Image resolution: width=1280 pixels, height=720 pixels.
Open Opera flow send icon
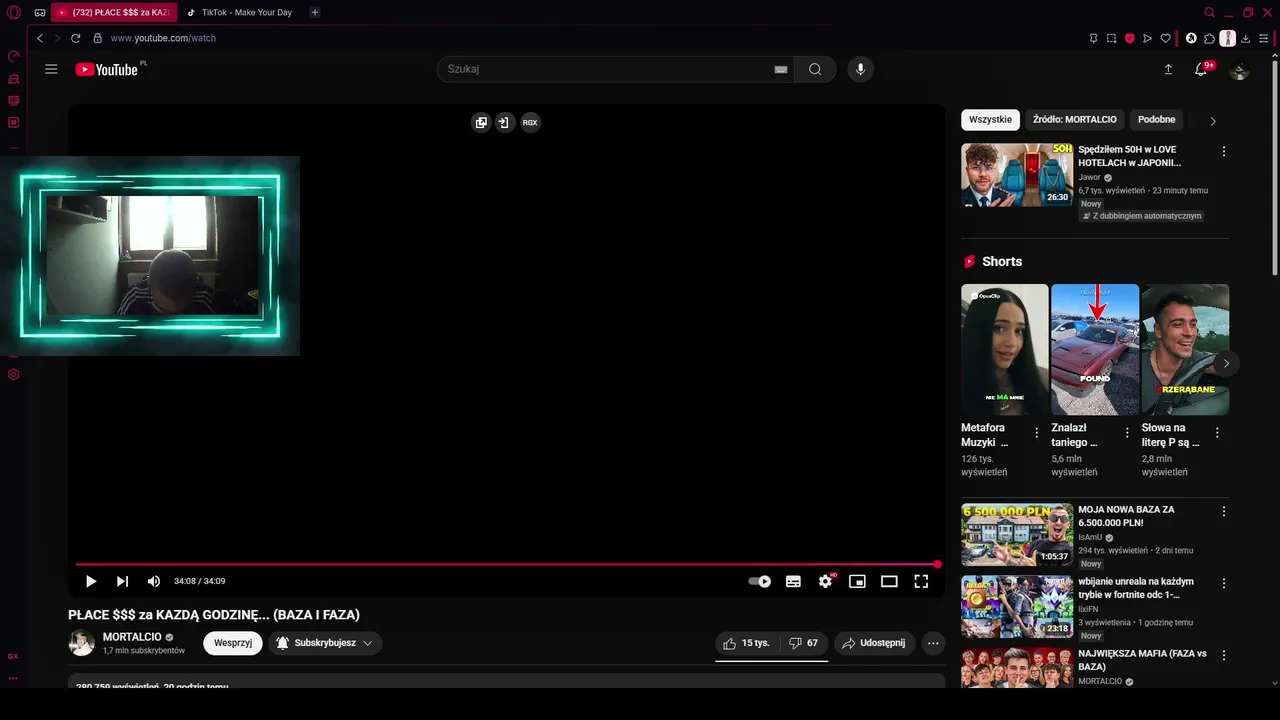[1147, 38]
